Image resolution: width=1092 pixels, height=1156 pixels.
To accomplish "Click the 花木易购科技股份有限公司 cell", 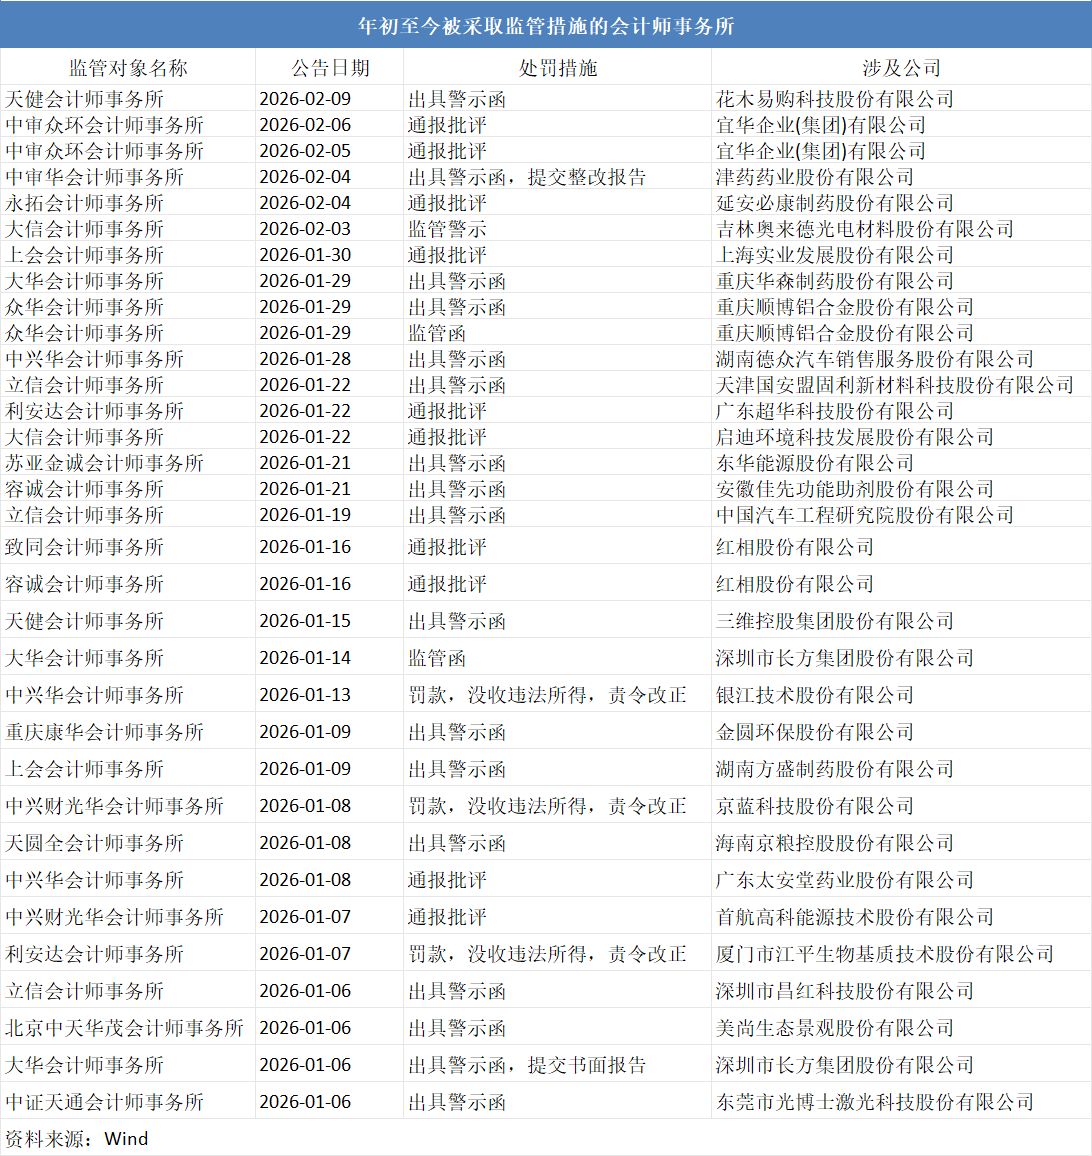I will (x=835, y=99).
